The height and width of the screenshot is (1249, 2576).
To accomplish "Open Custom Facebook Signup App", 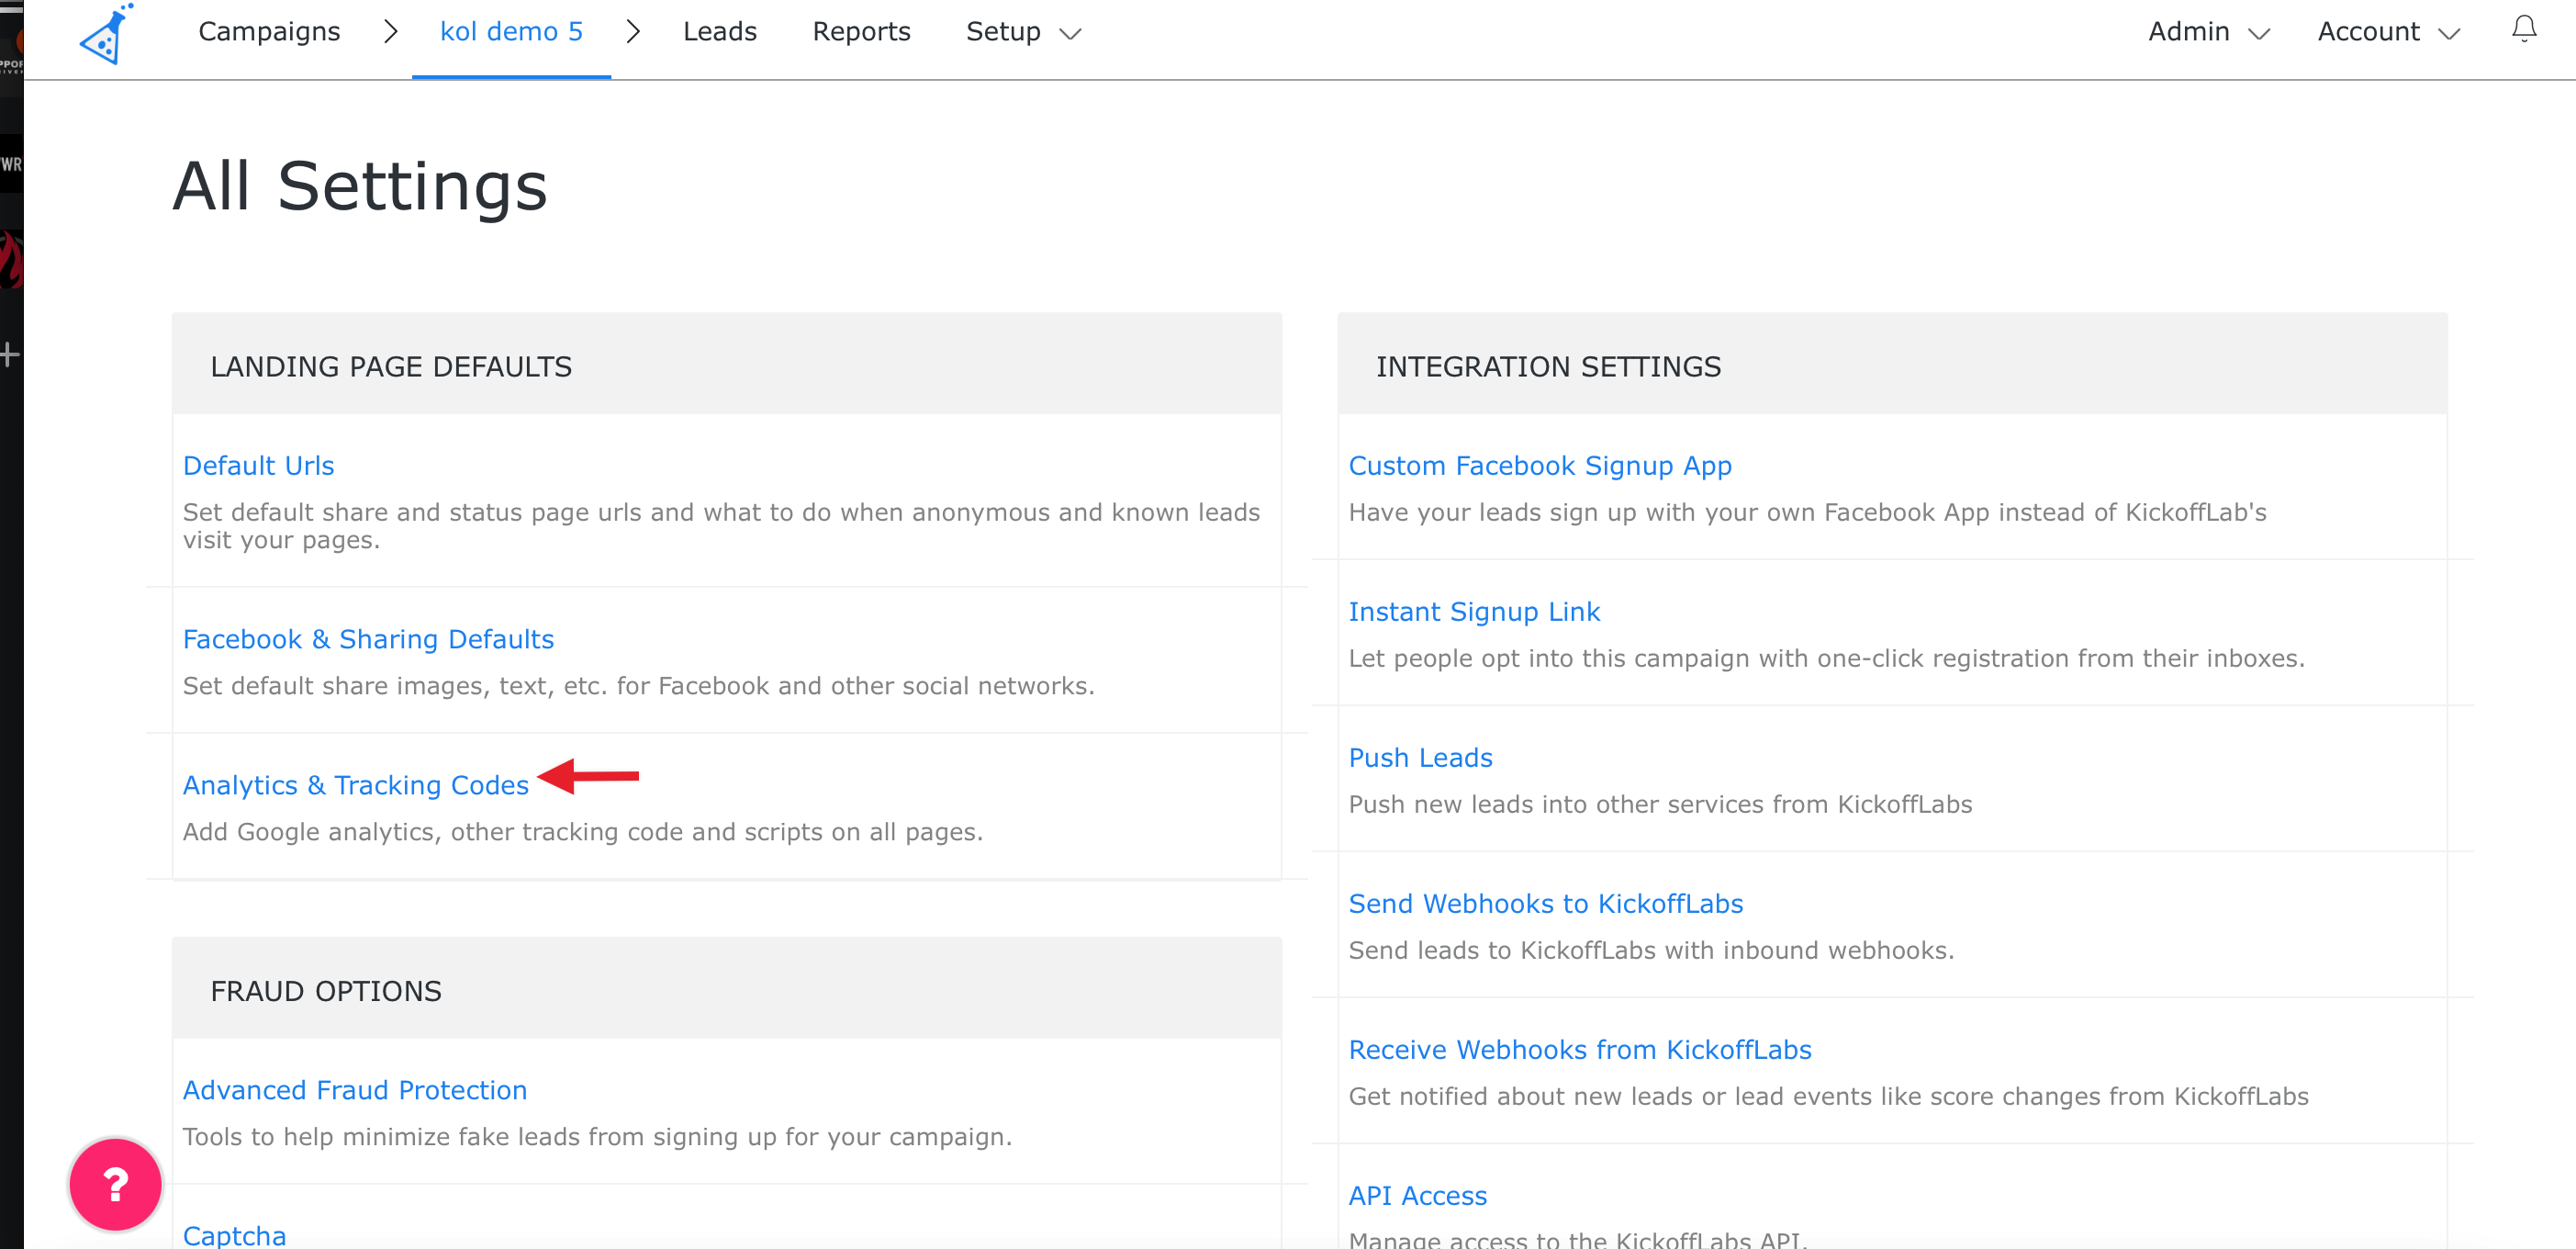I will [x=1540, y=466].
